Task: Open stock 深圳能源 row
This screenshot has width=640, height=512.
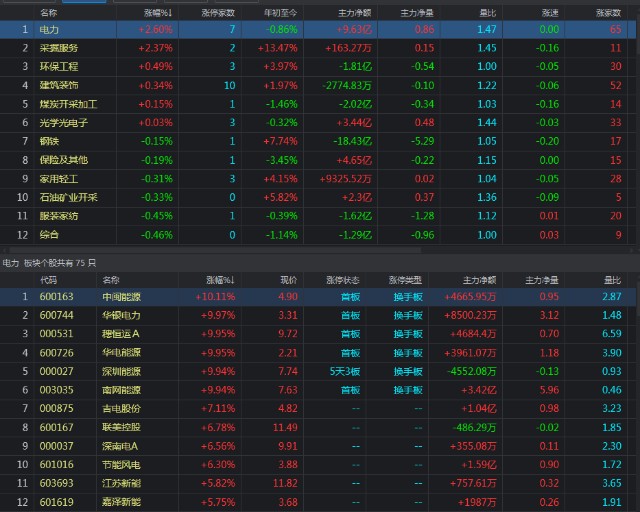Action: [x=122, y=371]
